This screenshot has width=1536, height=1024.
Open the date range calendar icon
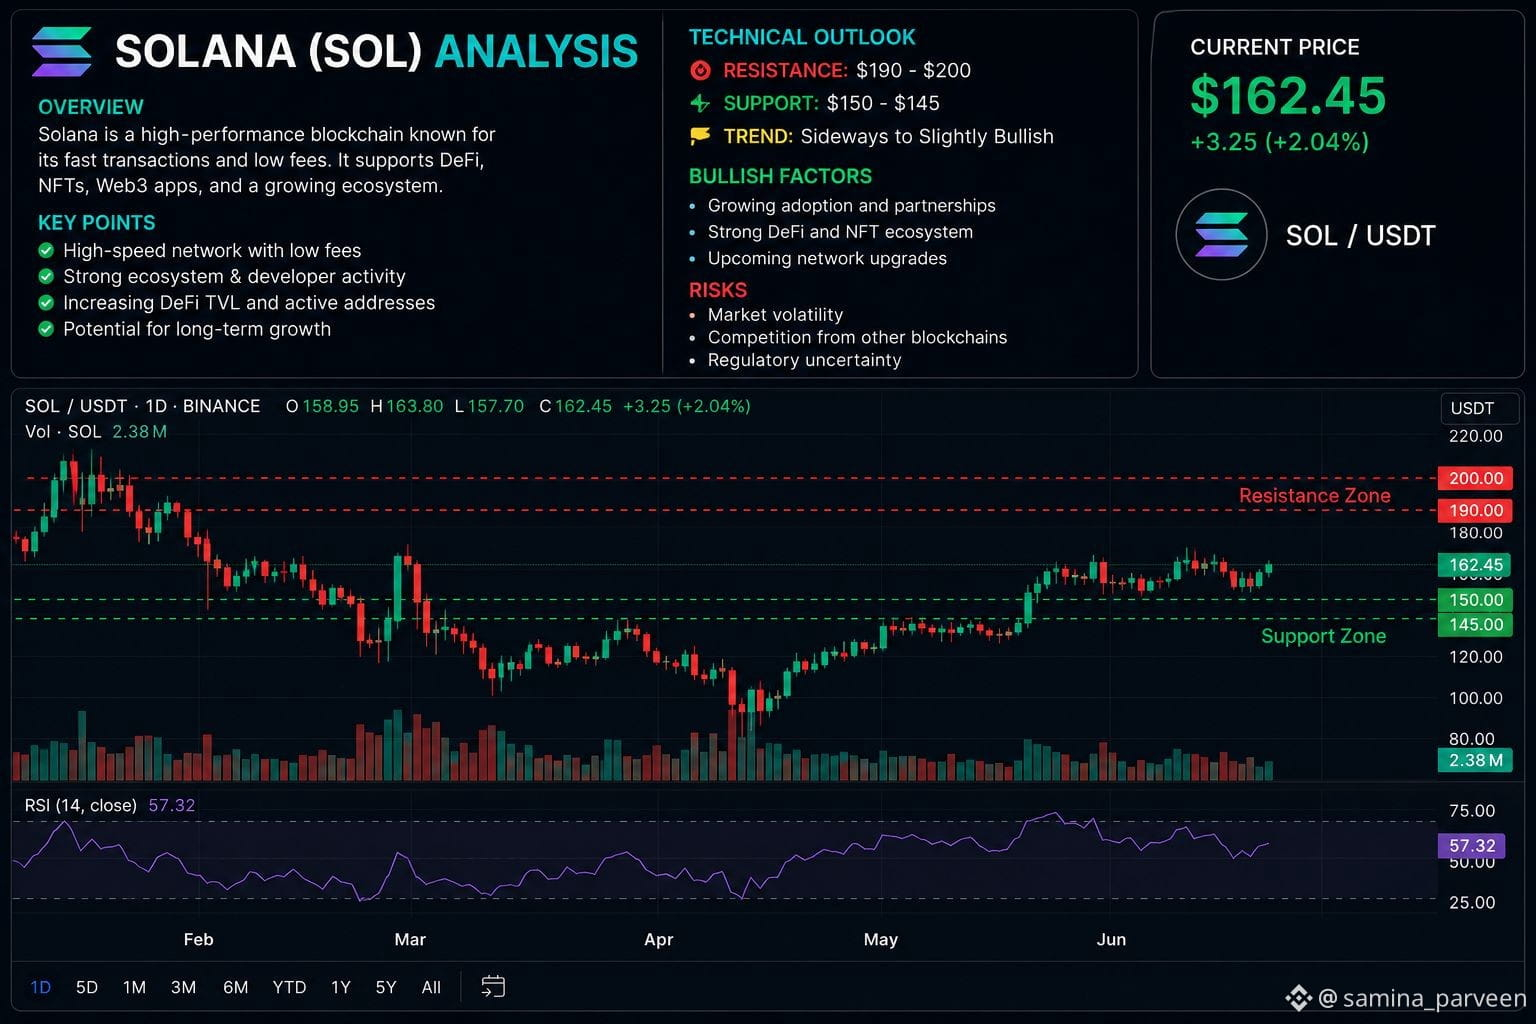[493, 987]
